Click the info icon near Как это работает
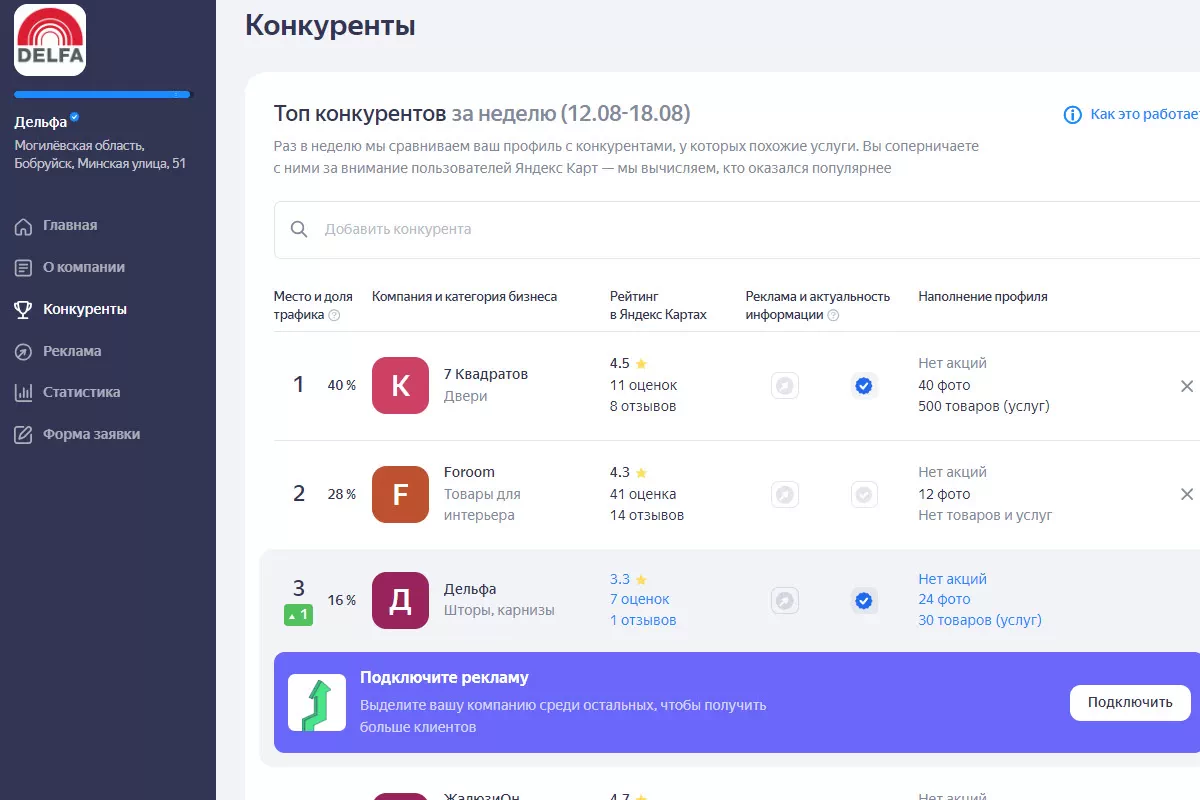The image size is (1200, 800). 1073,115
